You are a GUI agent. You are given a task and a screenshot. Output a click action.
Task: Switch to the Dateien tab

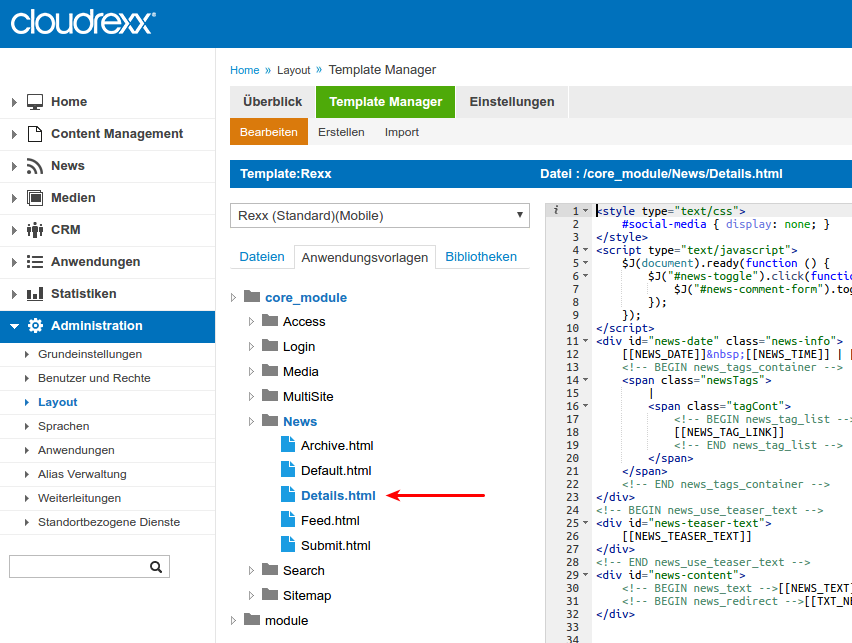262,257
